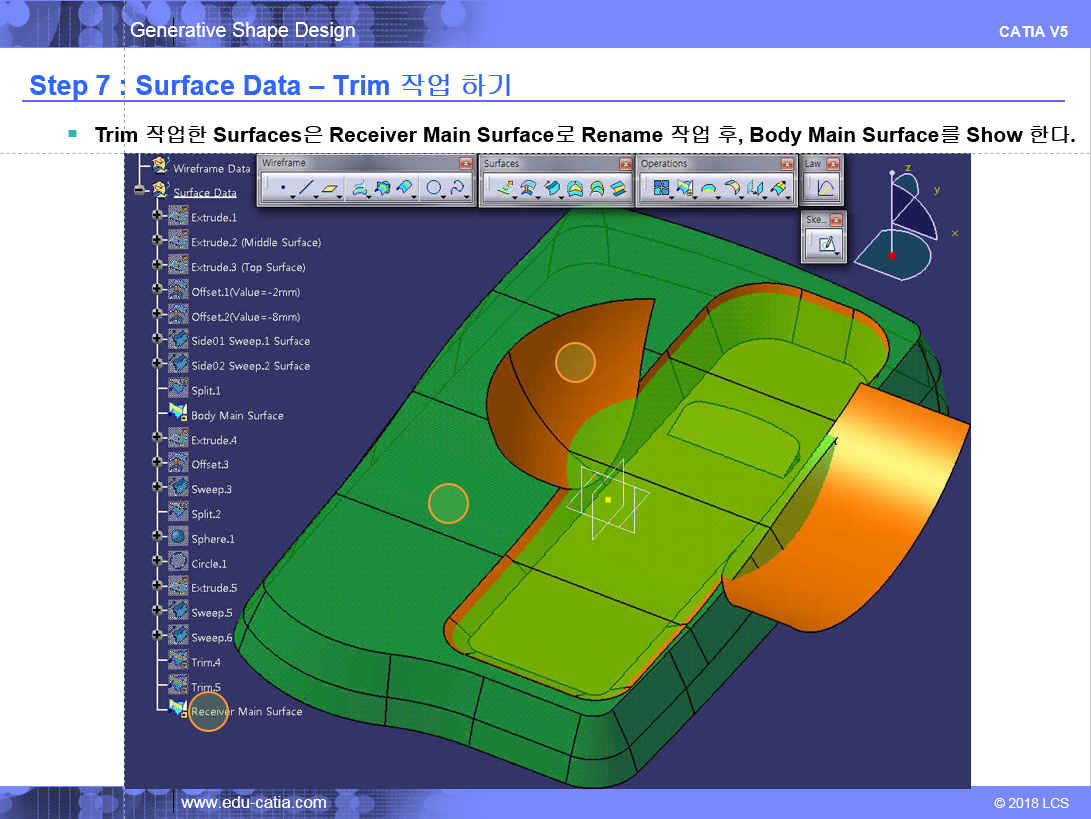
Task: Expand the Extrude.1 tree node
Action: click(157, 217)
